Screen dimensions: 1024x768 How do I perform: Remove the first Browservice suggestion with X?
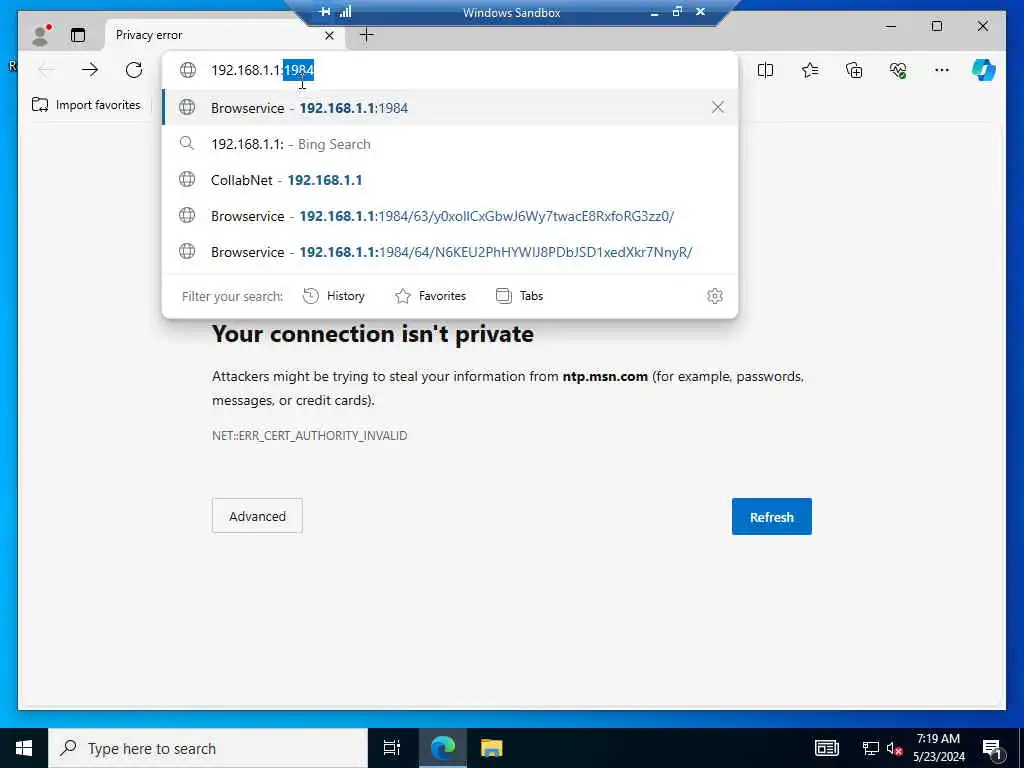[718, 107]
